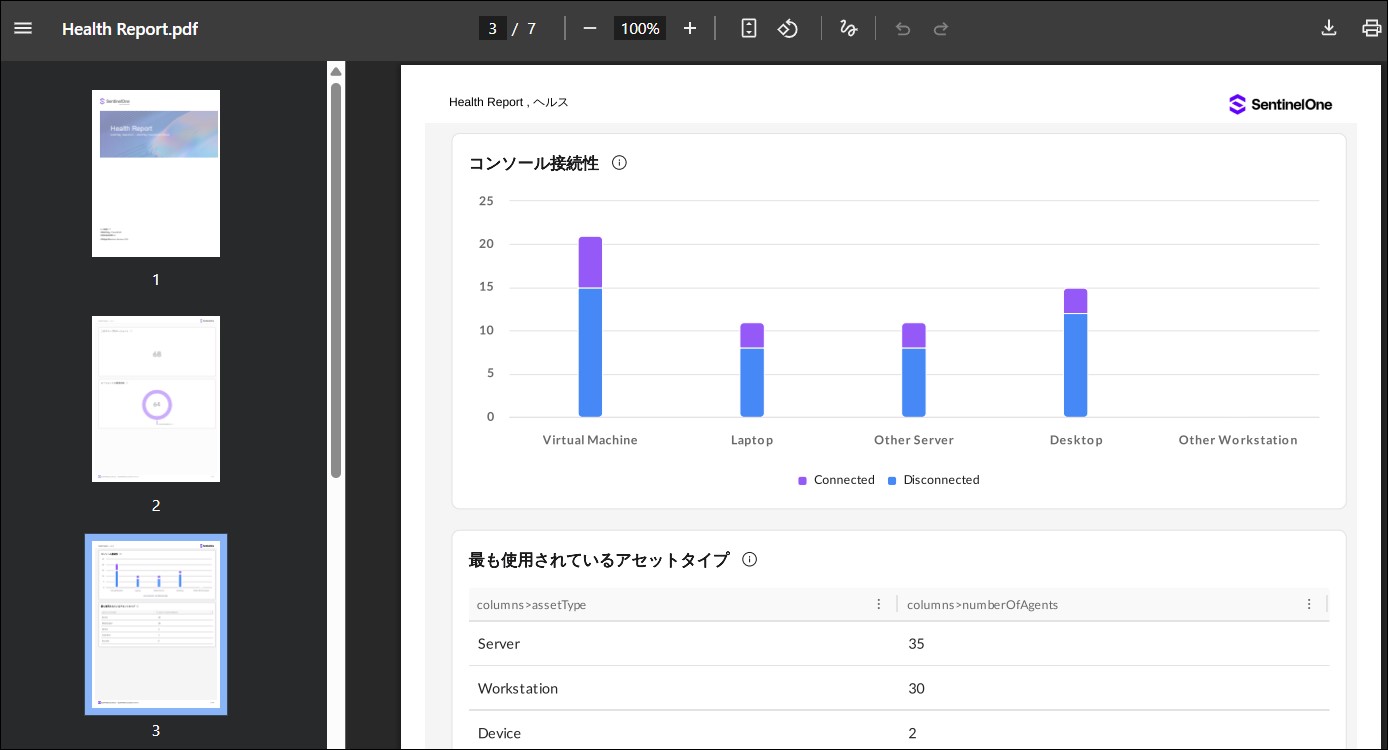The width and height of the screenshot is (1388, 750).
Task: Rotate the document counterclockwise
Action: coord(788,28)
